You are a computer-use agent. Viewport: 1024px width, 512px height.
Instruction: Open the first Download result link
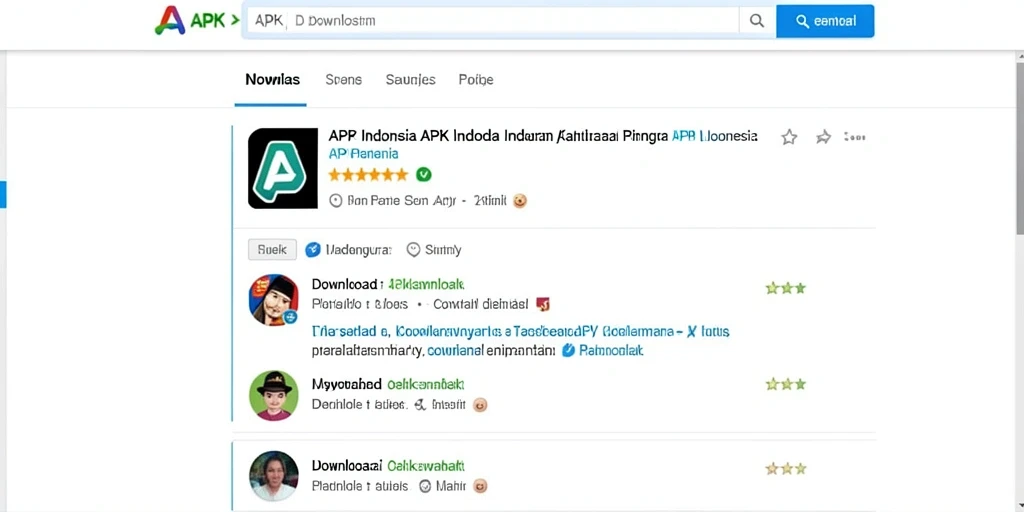(388, 284)
